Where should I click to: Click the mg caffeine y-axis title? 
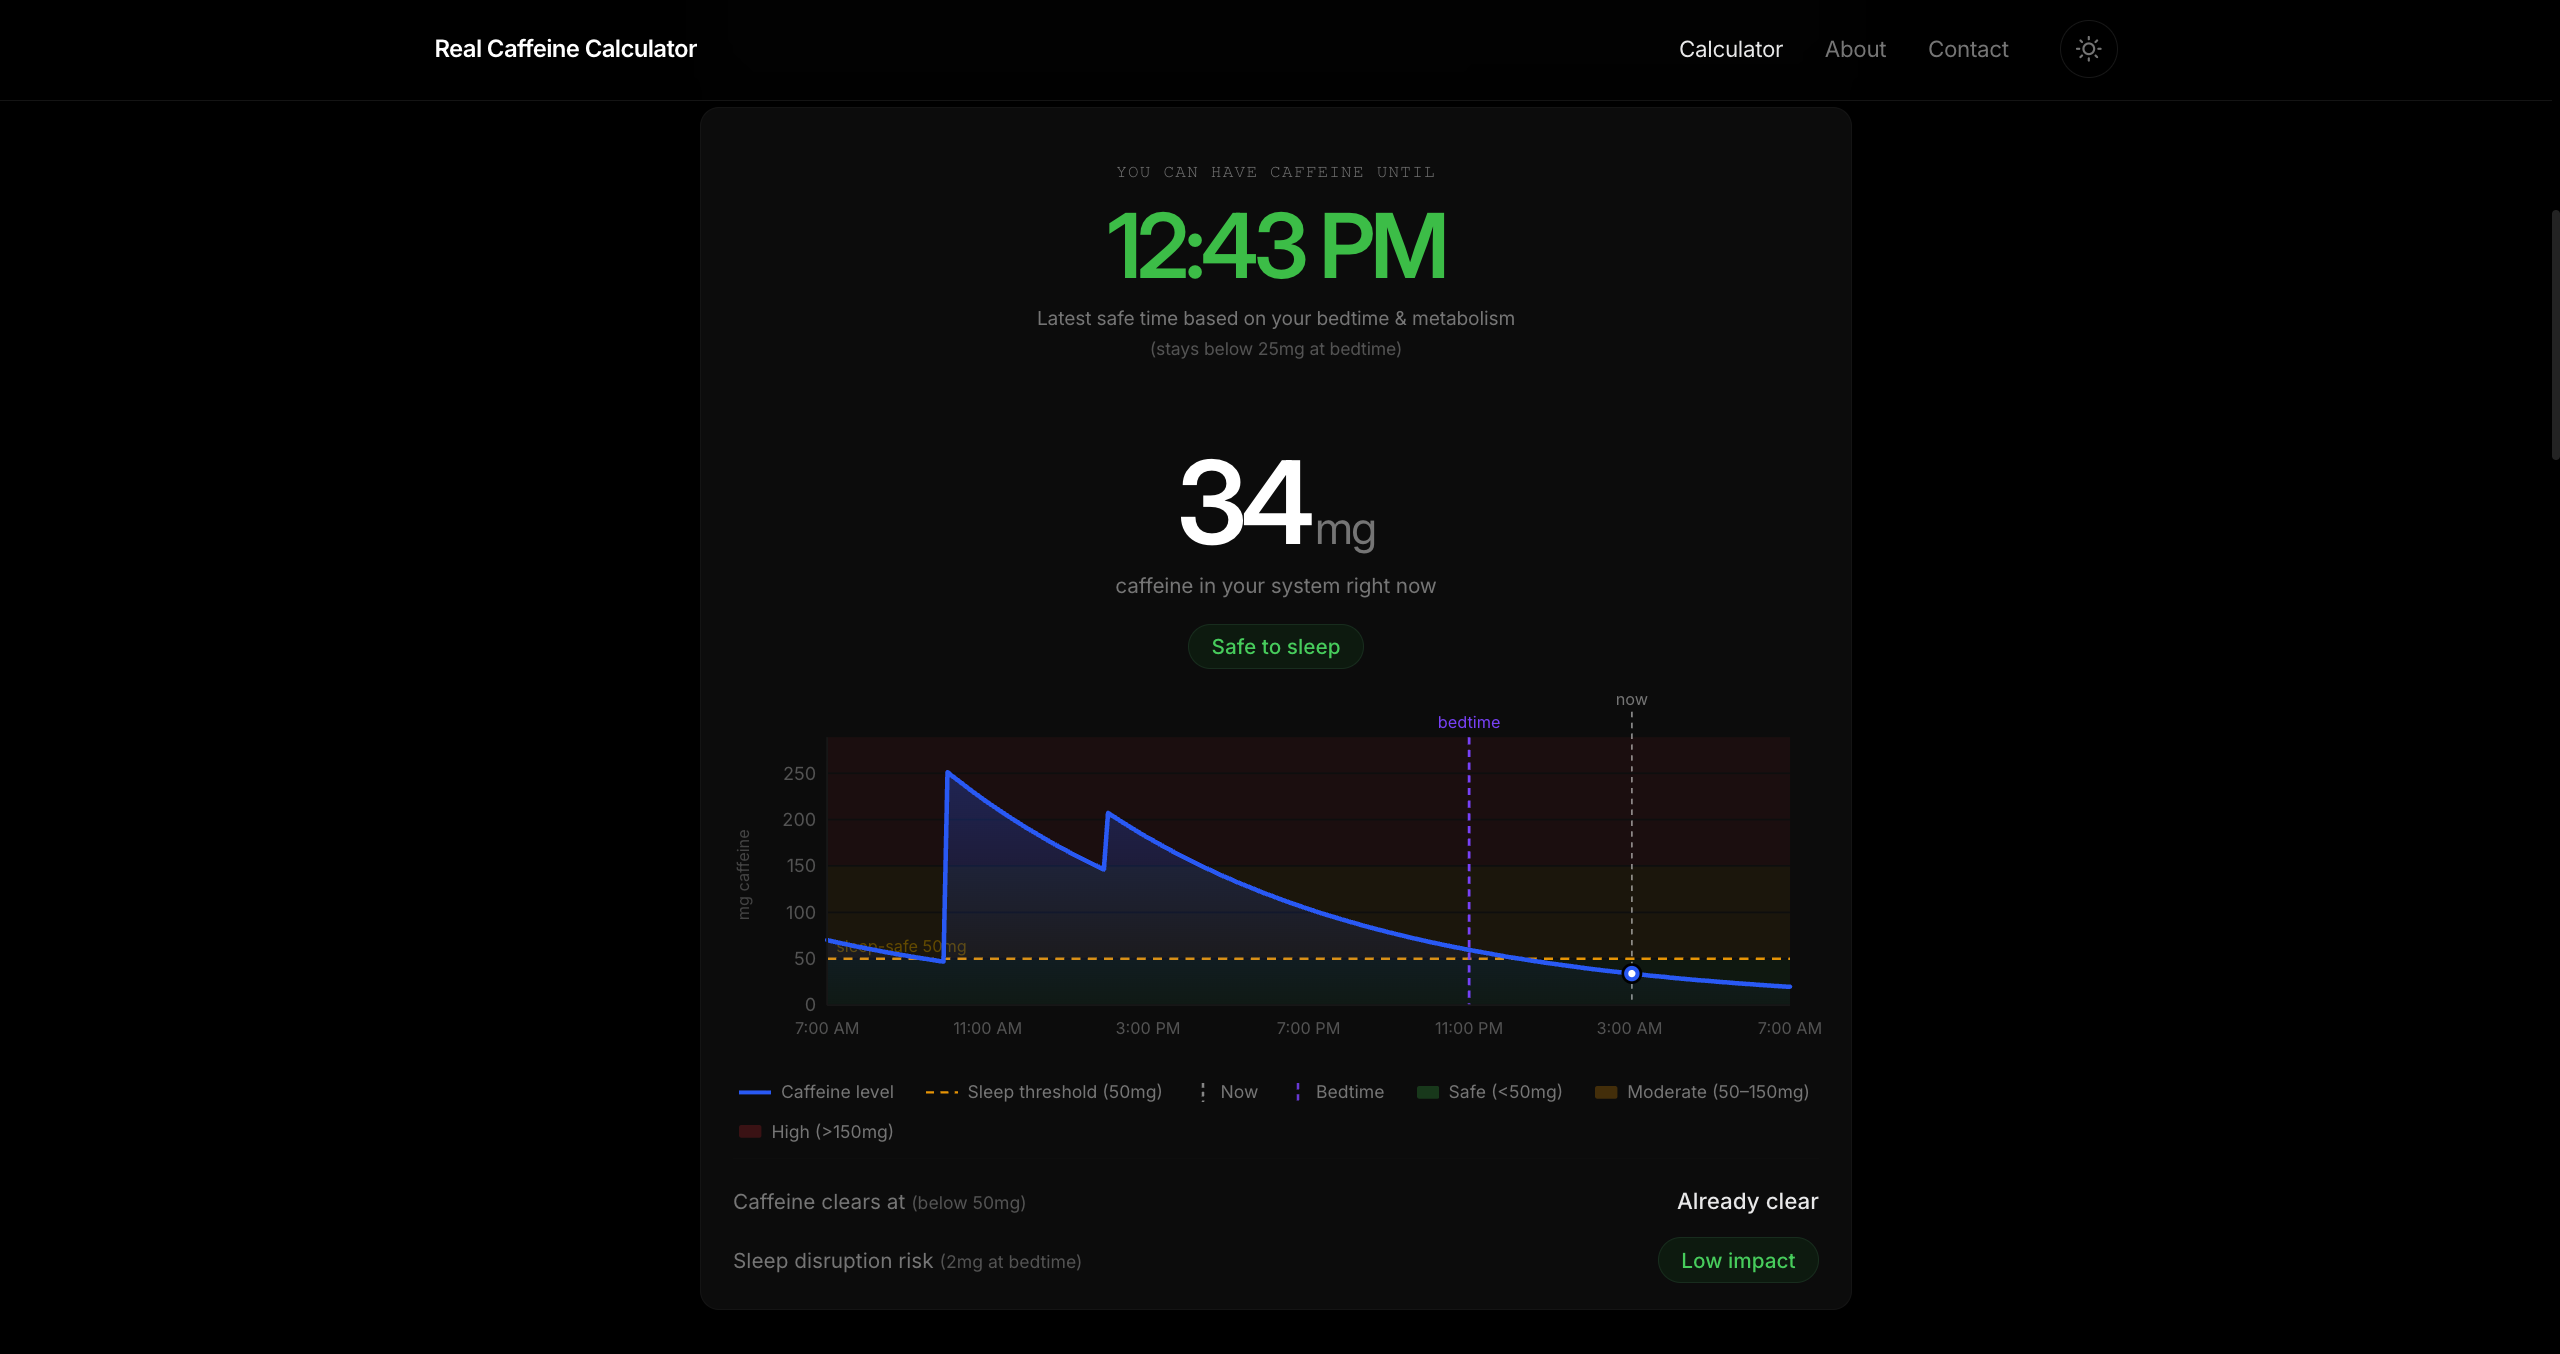[743, 874]
